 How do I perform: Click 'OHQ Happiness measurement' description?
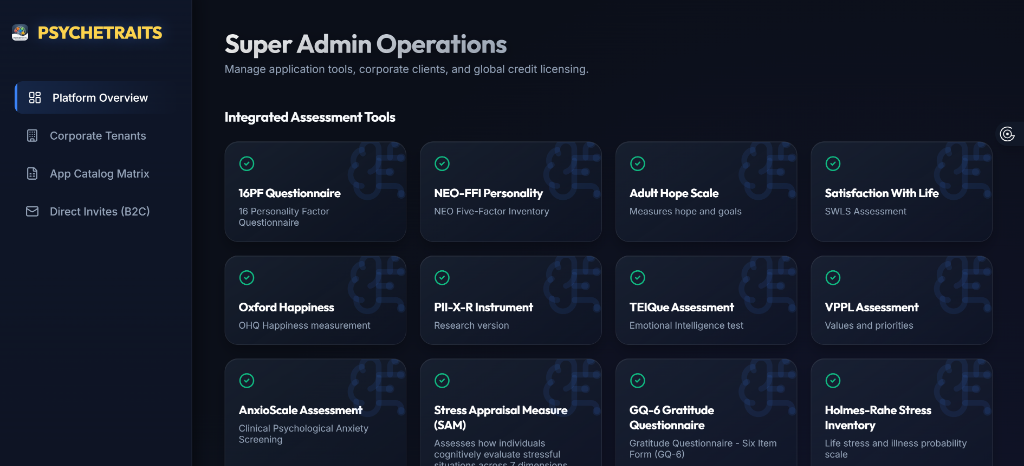[304, 326]
